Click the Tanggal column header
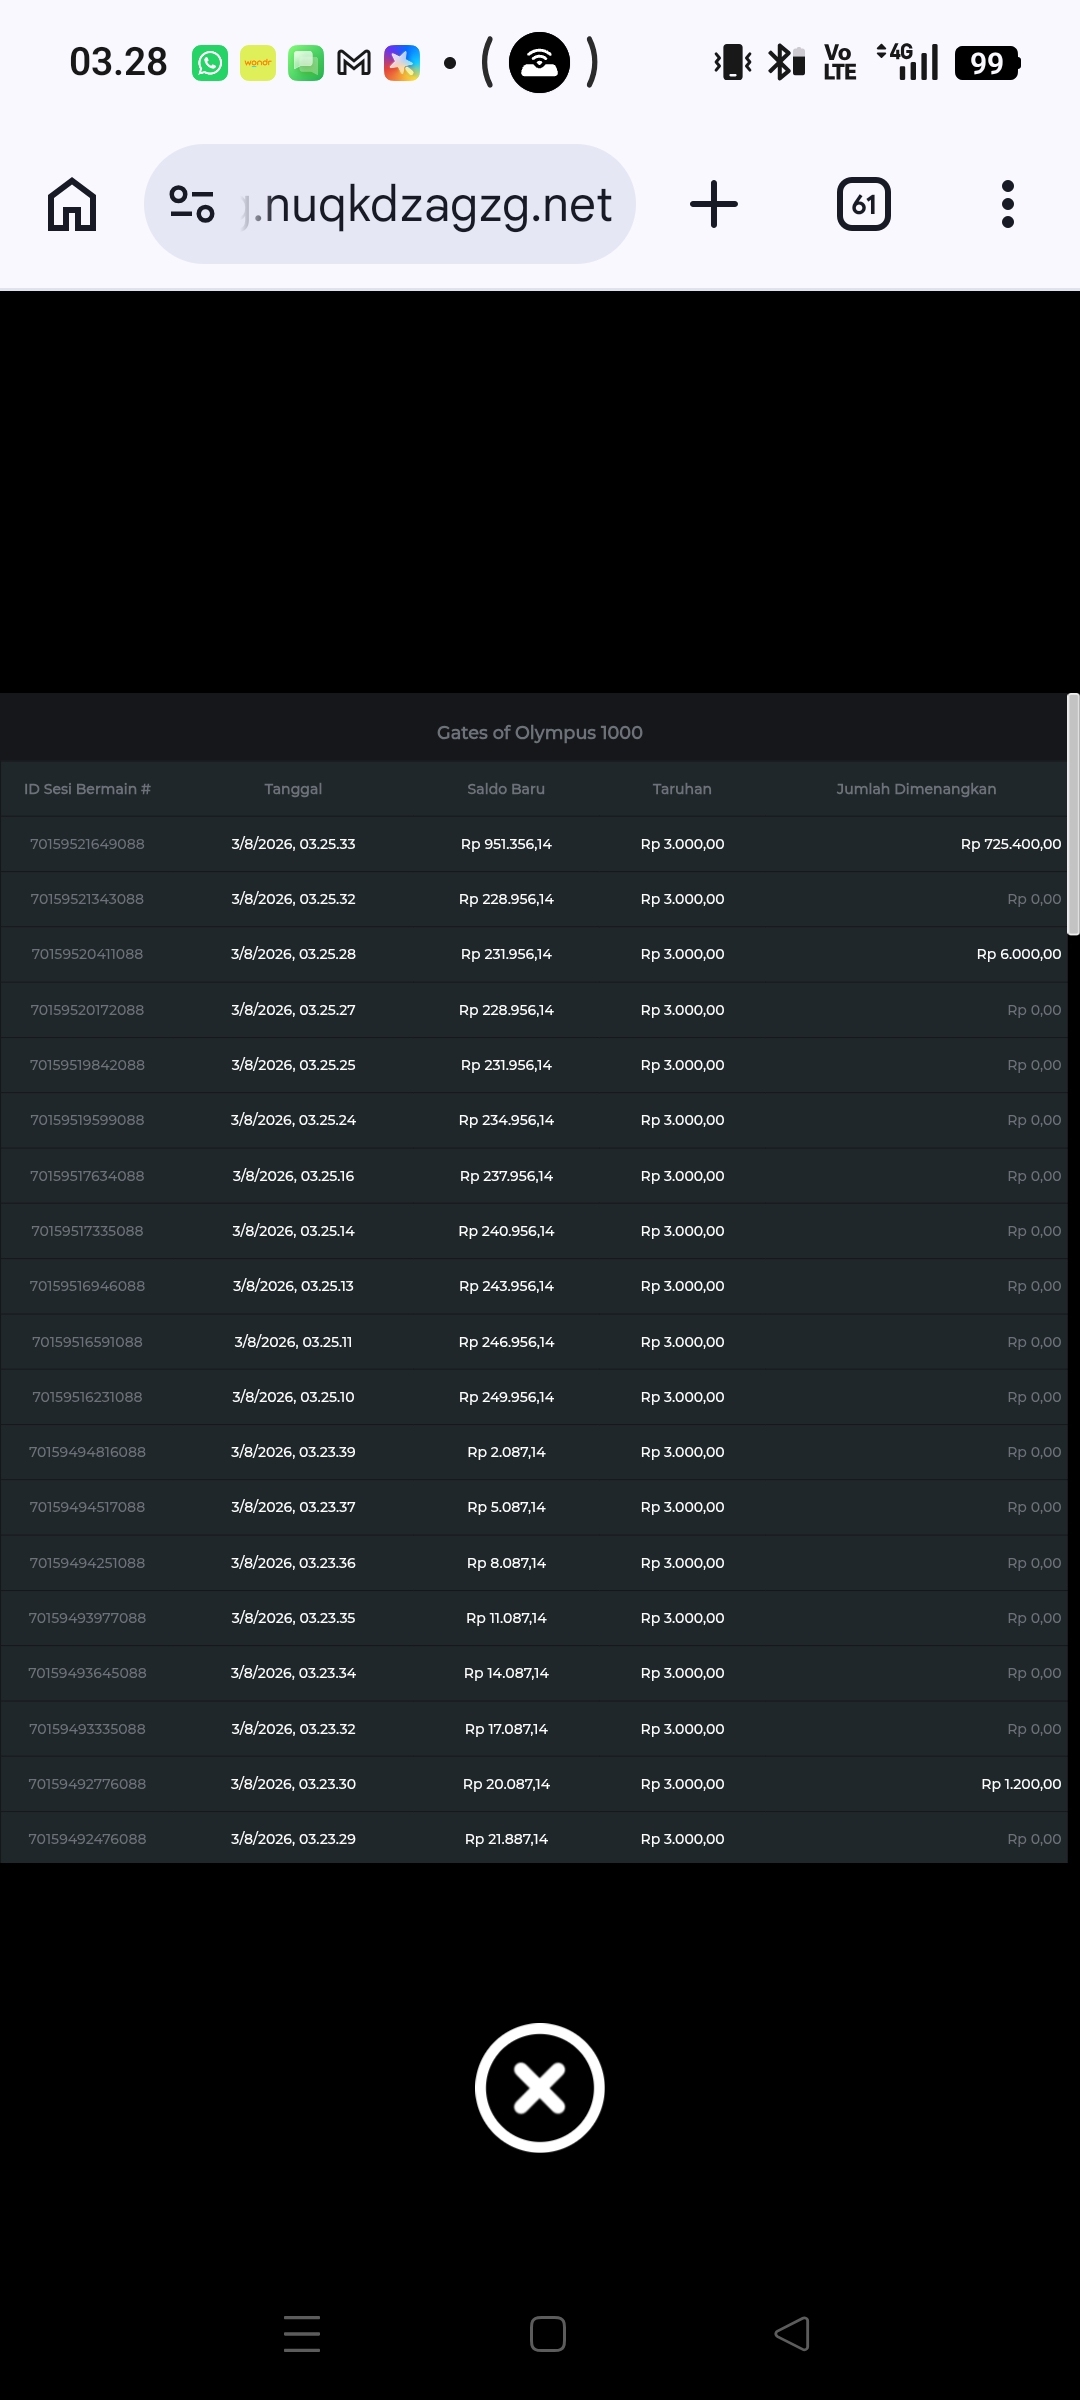Image resolution: width=1080 pixels, height=2400 pixels. pos(293,789)
